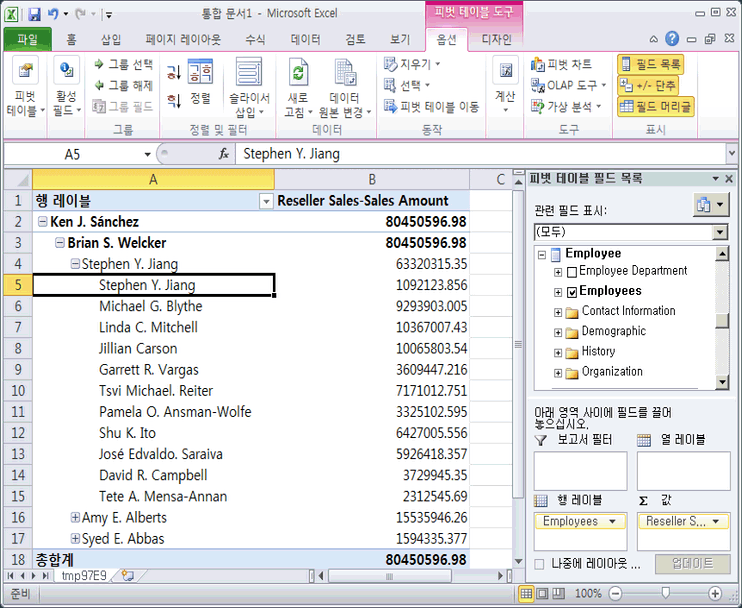Collapse the Stephen Y. Jiang group in row 4
Screen dimensions: 742x608
(75, 264)
